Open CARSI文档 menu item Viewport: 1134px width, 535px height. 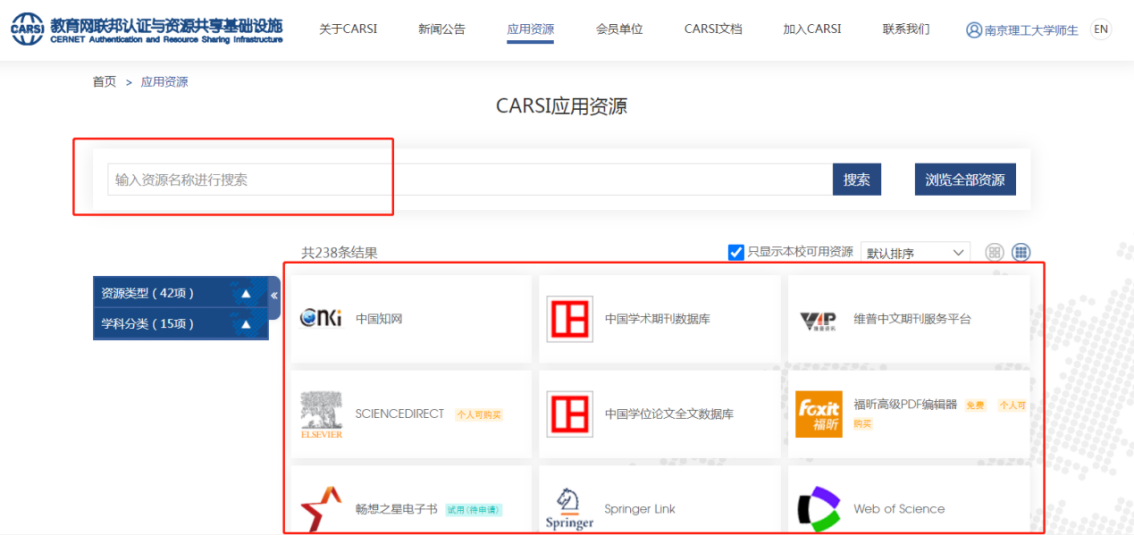click(713, 30)
